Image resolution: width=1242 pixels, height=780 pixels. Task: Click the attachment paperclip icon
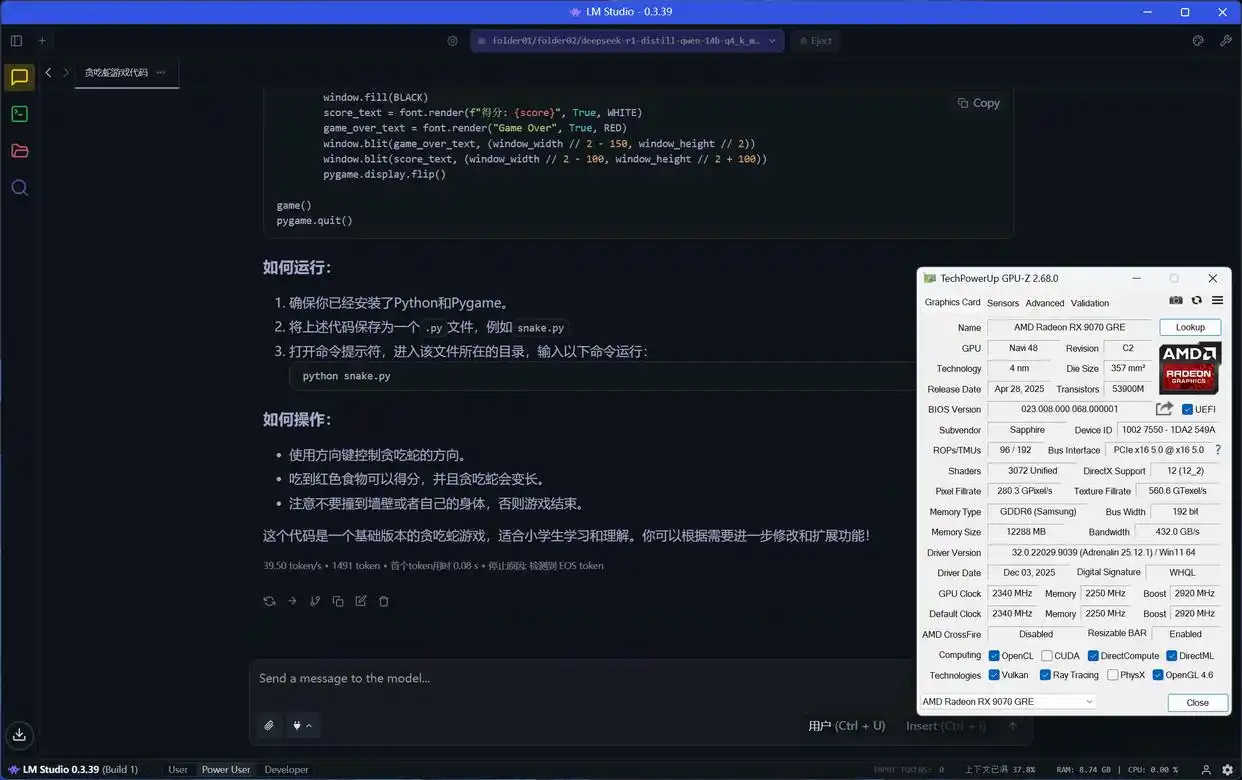(268, 724)
